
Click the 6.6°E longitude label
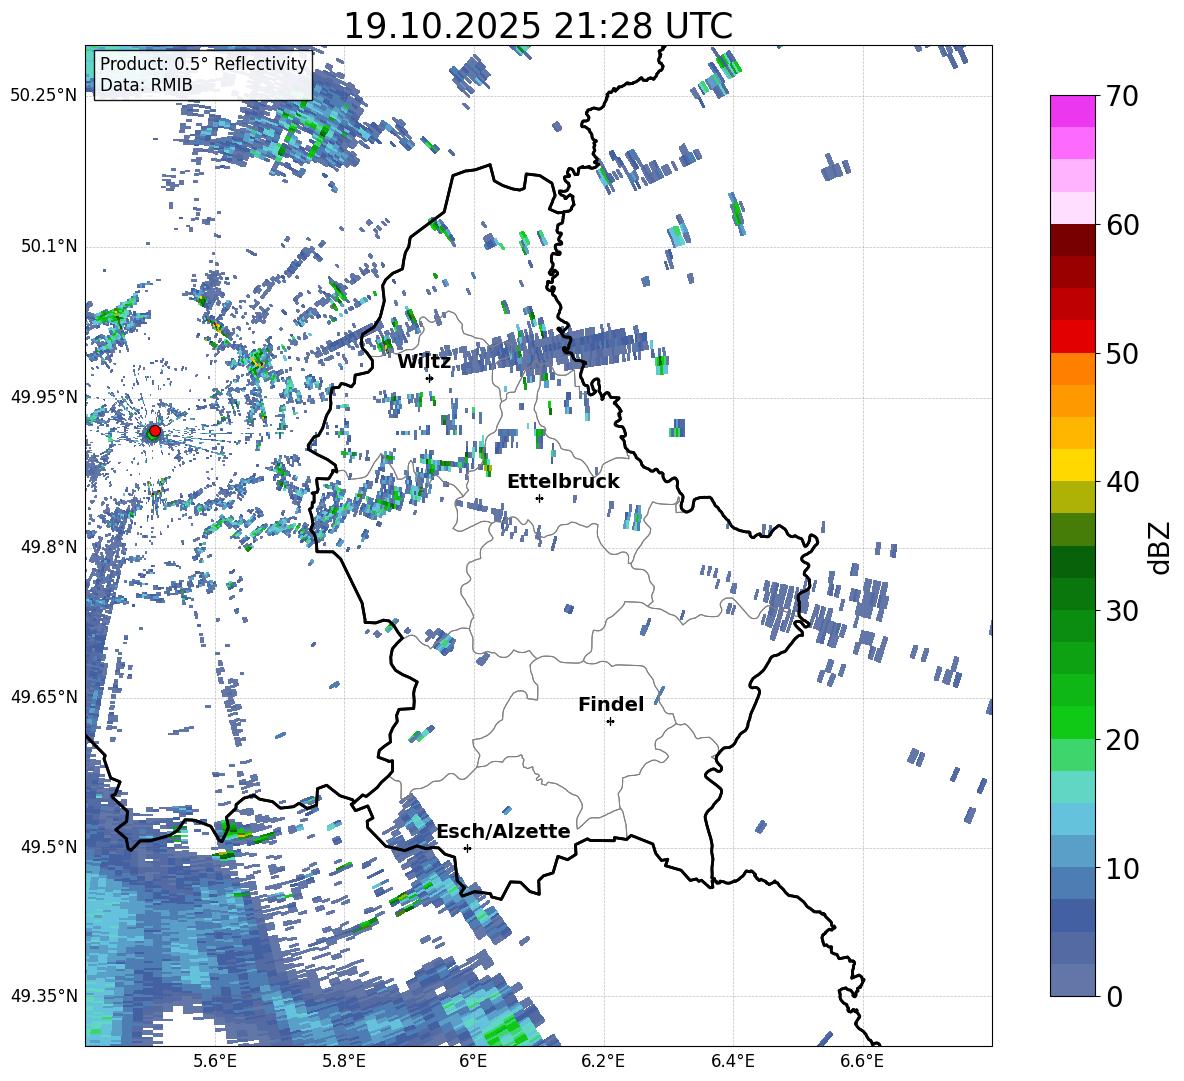coord(862,1061)
